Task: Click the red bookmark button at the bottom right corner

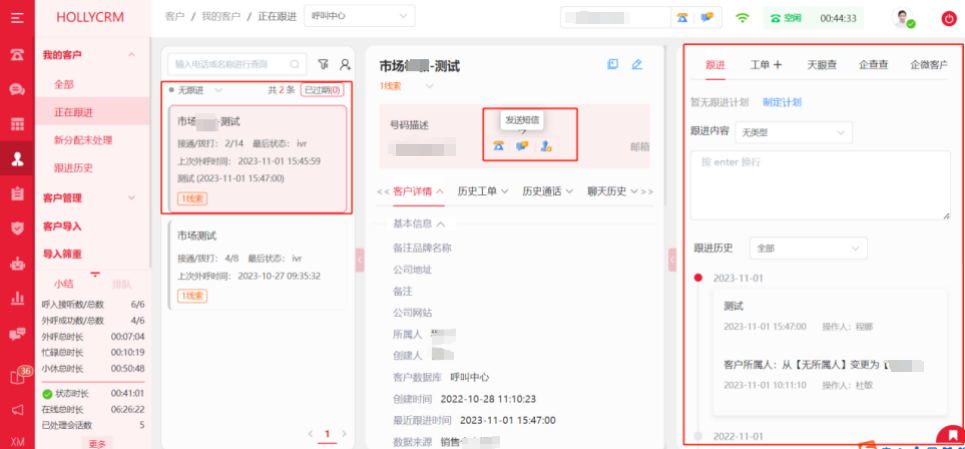Action: [x=952, y=437]
